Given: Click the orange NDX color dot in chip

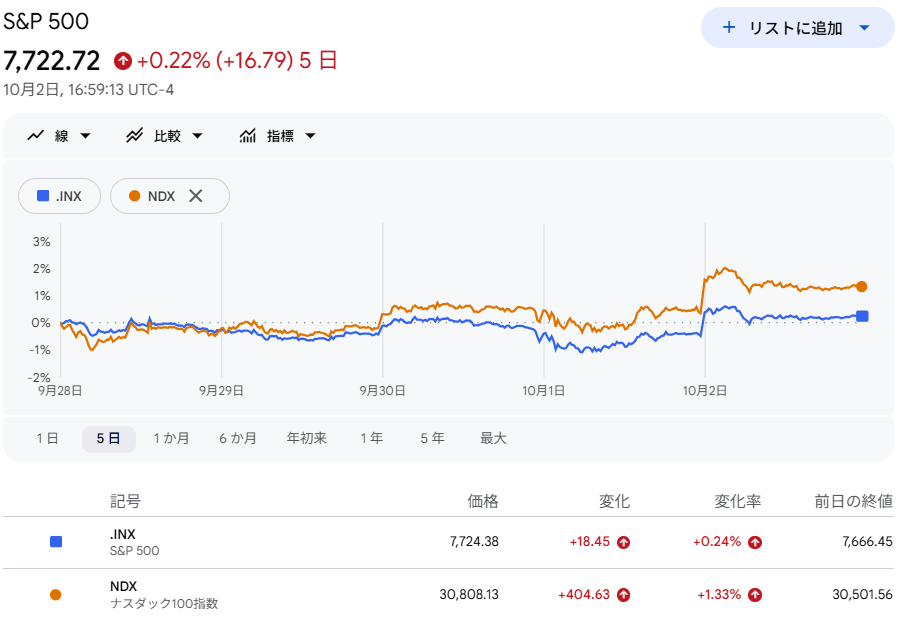Looking at the screenshot, I should point(135,196).
